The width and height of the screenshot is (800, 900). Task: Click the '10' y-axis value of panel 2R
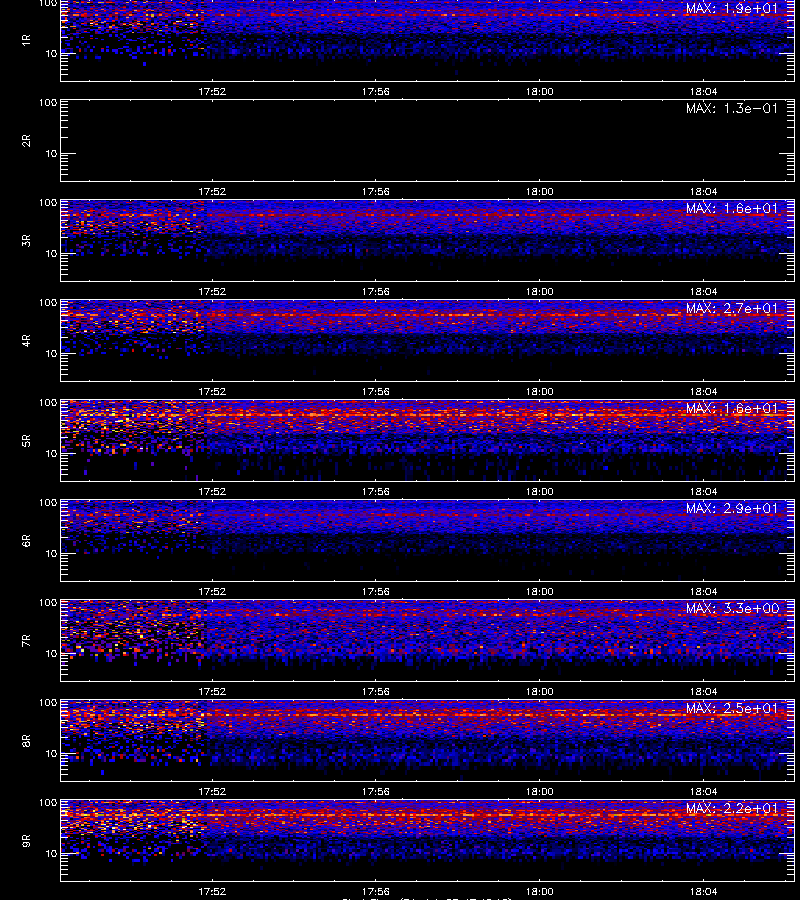(51, 153)
